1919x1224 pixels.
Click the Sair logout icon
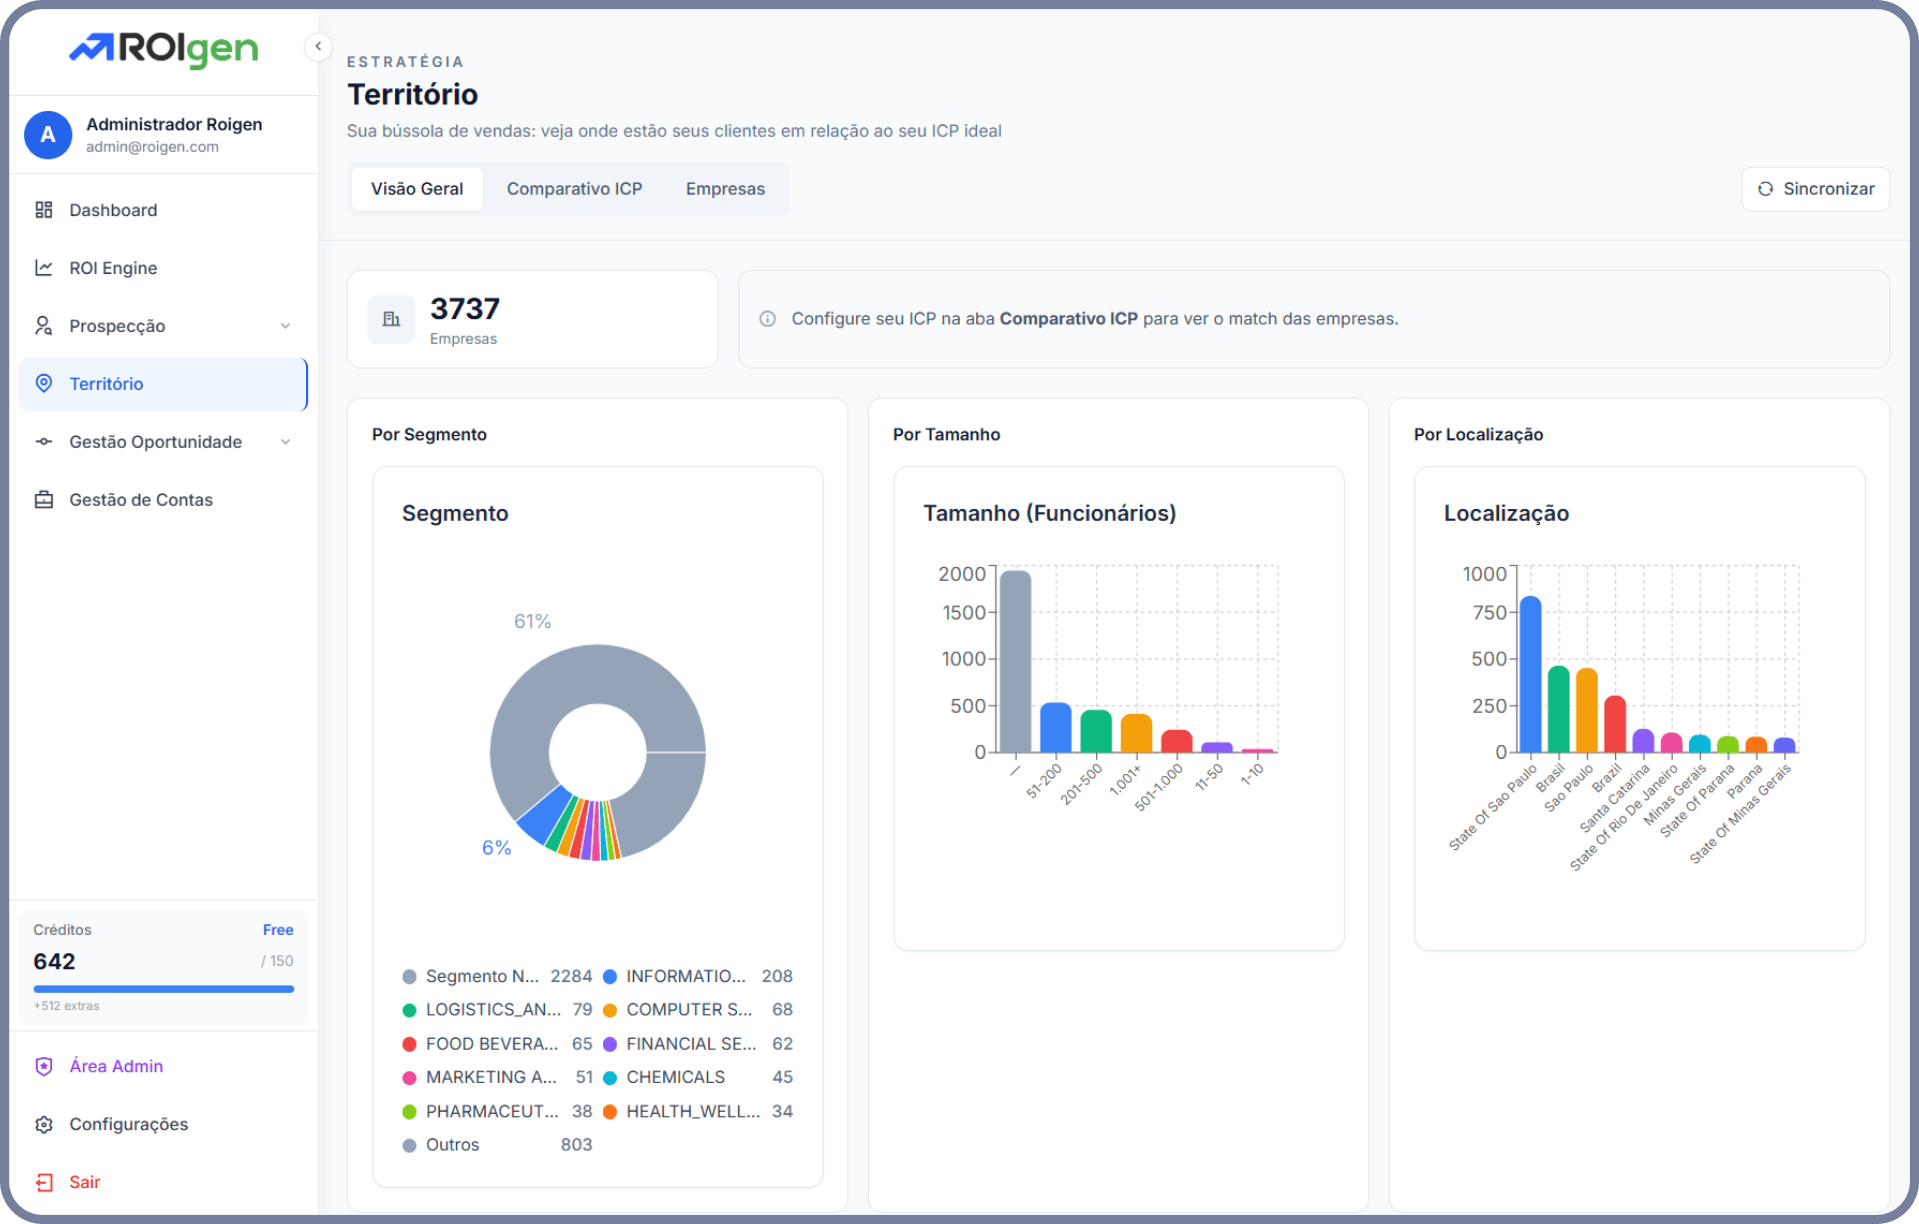[44, 1182]
